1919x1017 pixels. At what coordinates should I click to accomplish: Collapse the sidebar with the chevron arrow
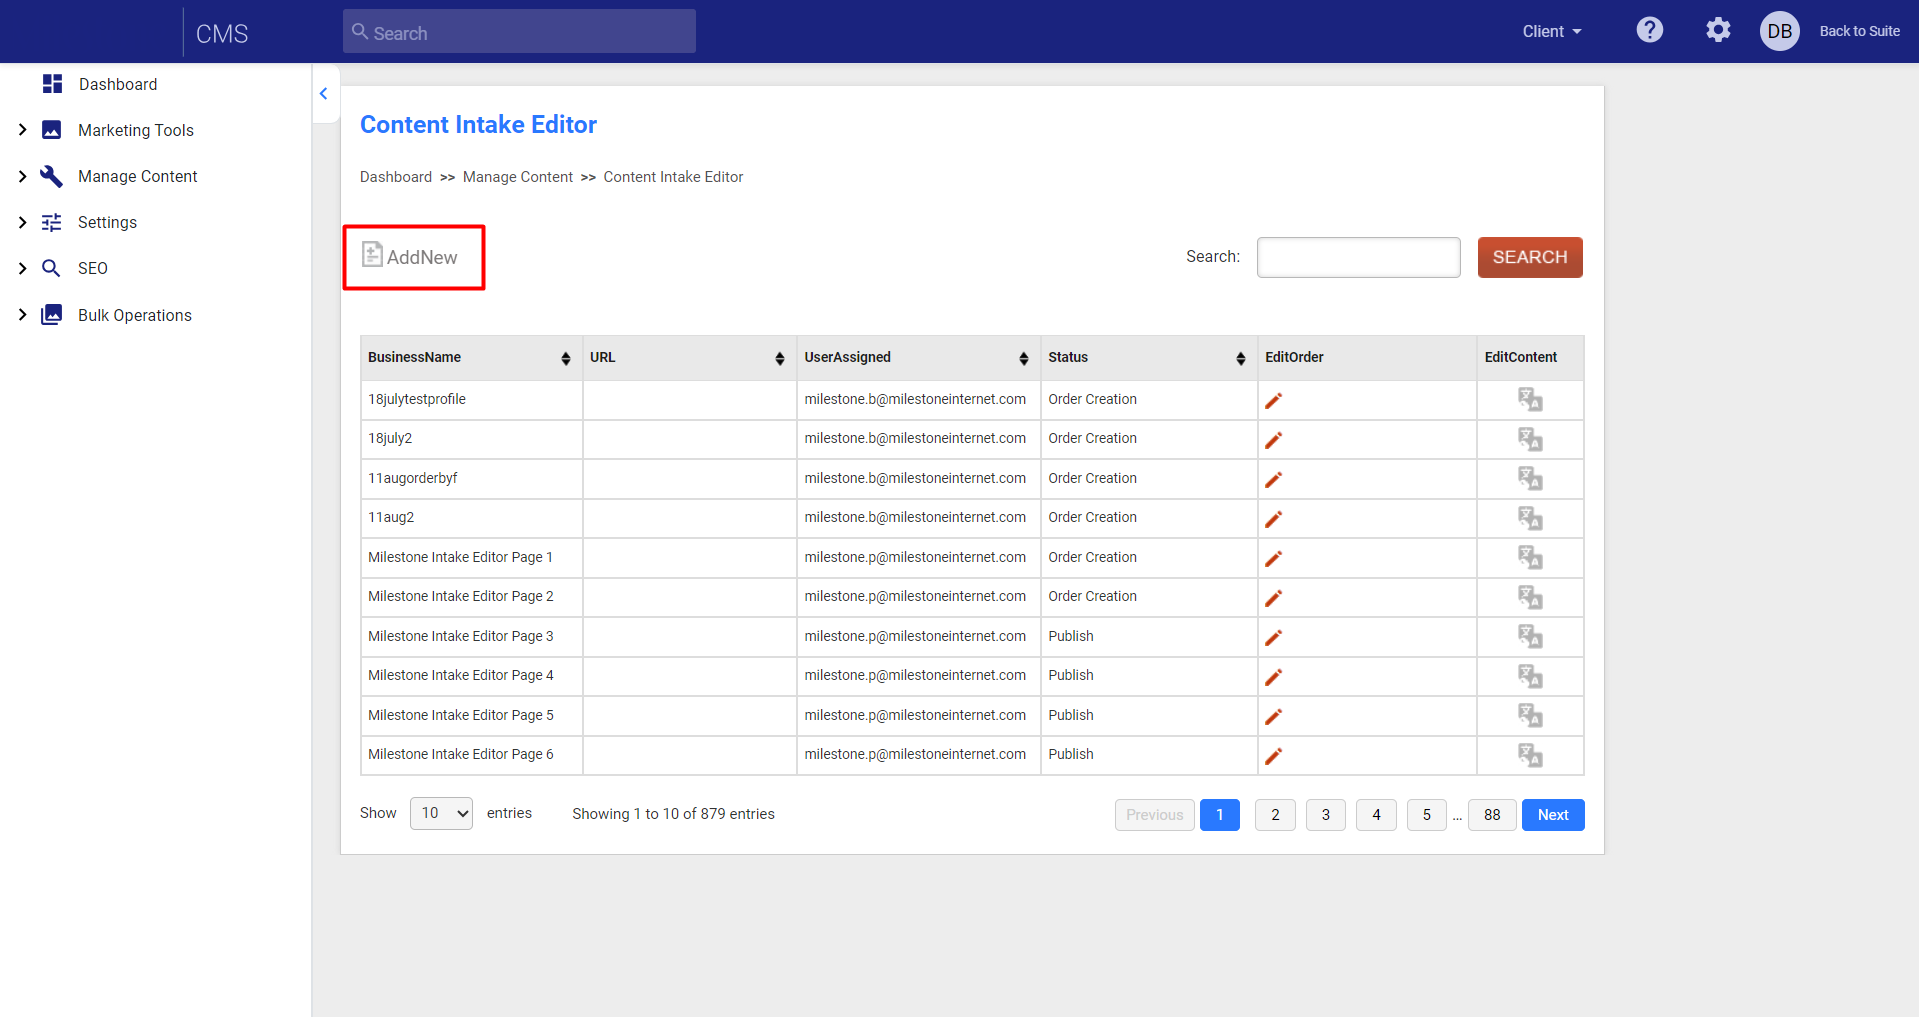324,94
